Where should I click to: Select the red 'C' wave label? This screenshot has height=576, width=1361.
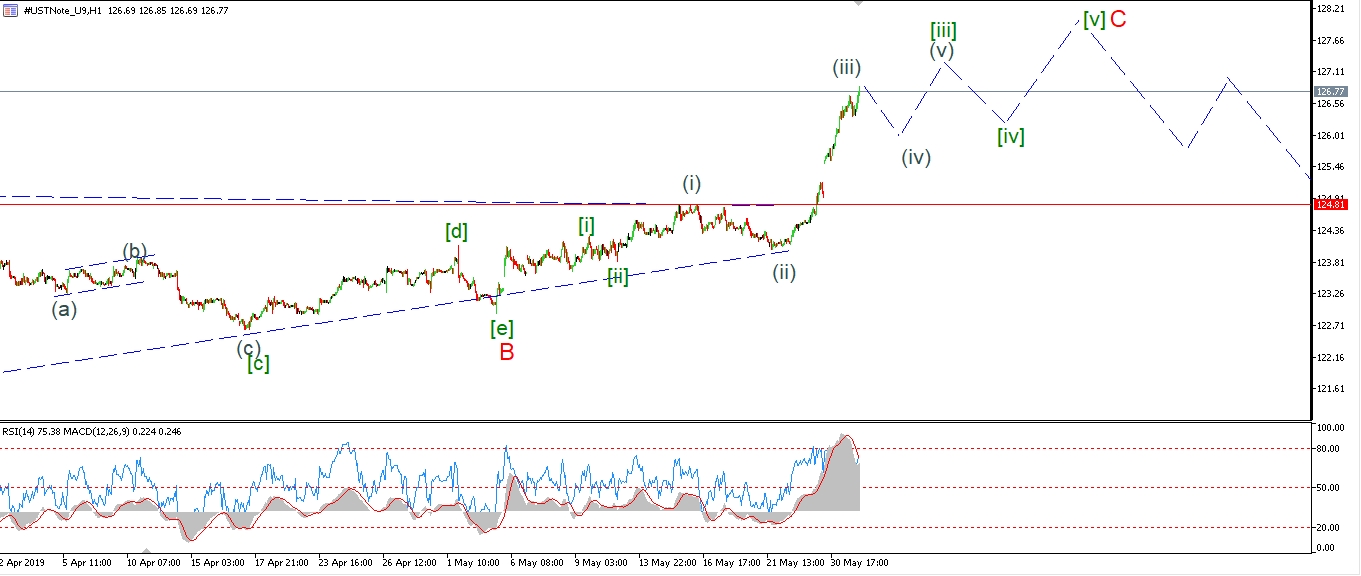[x=1118, y=19]
